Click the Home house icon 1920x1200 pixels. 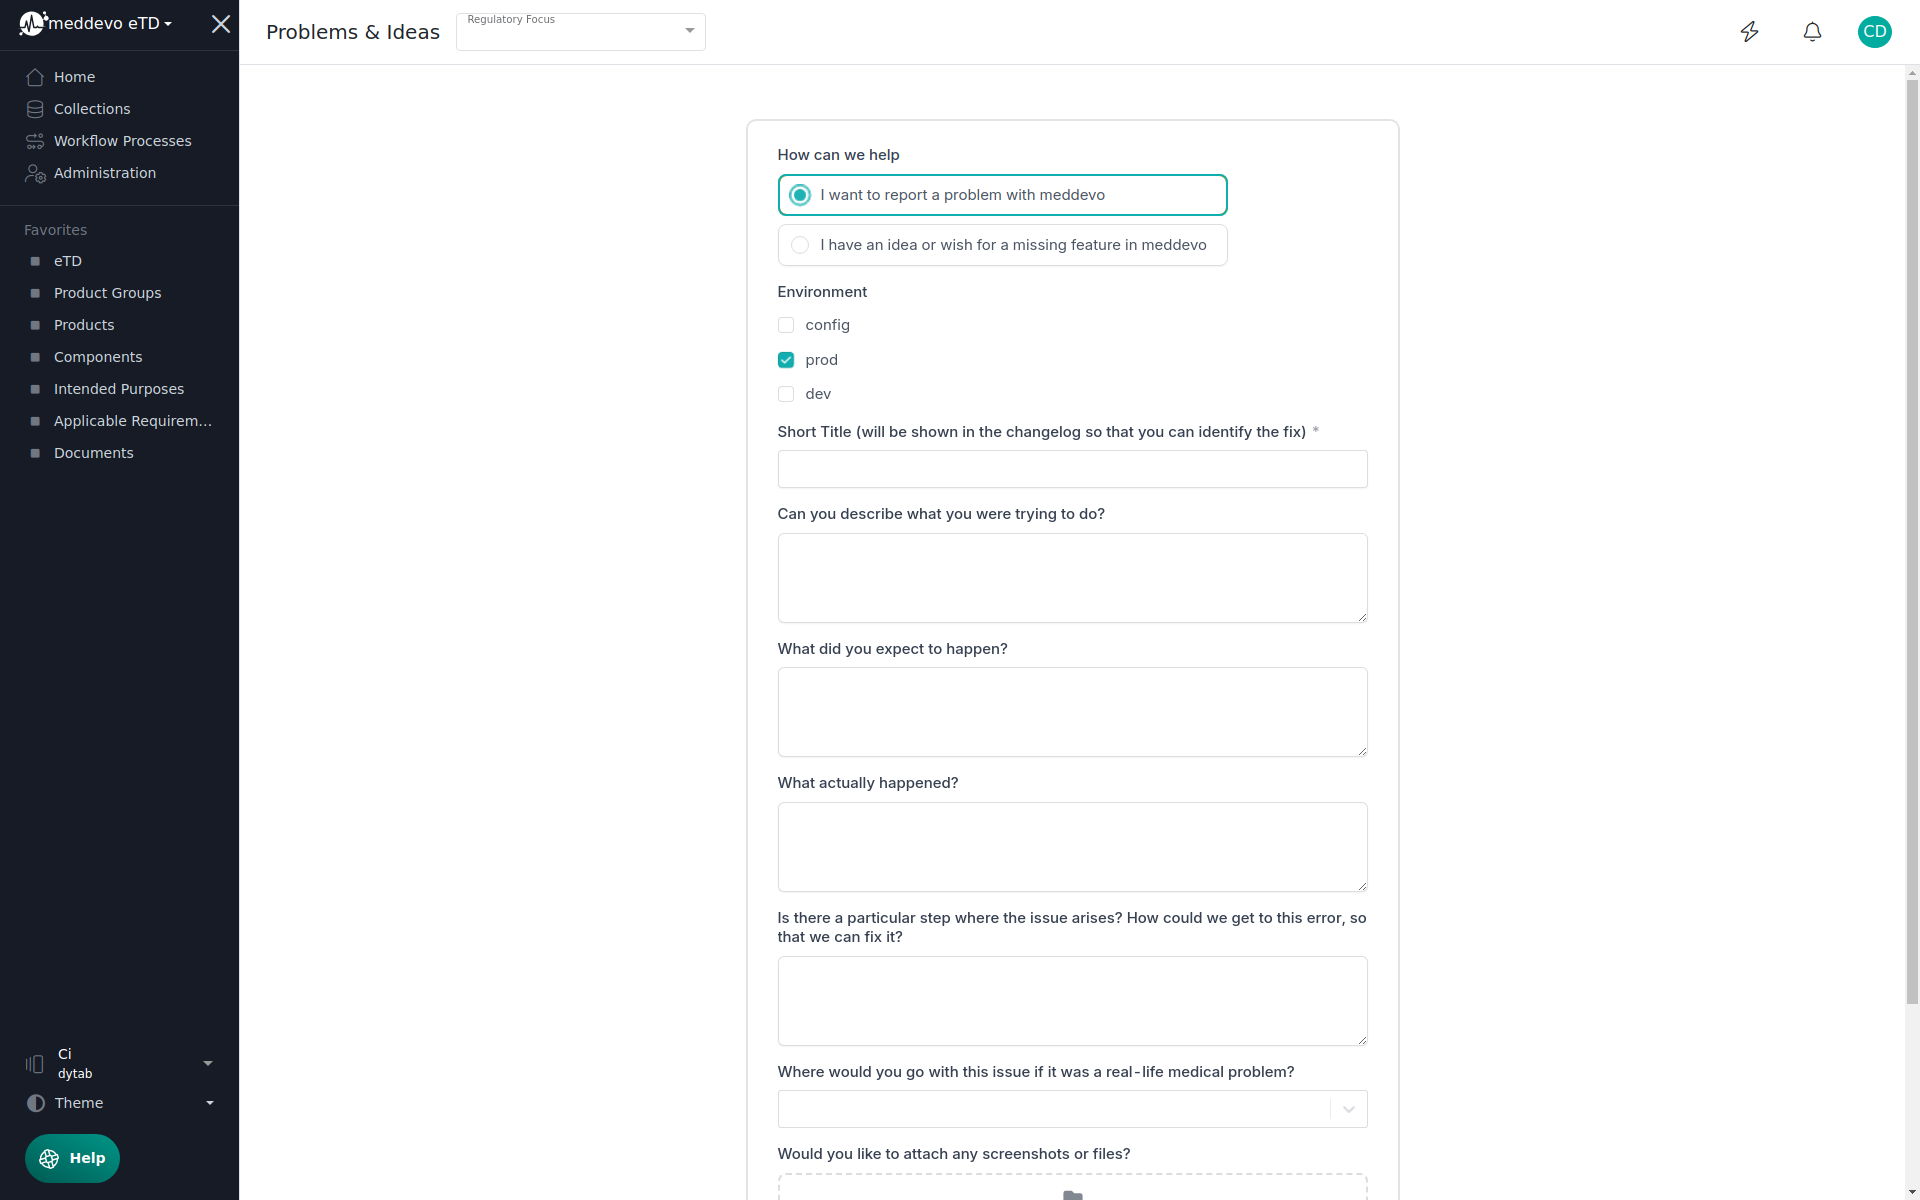coord(35,77)
